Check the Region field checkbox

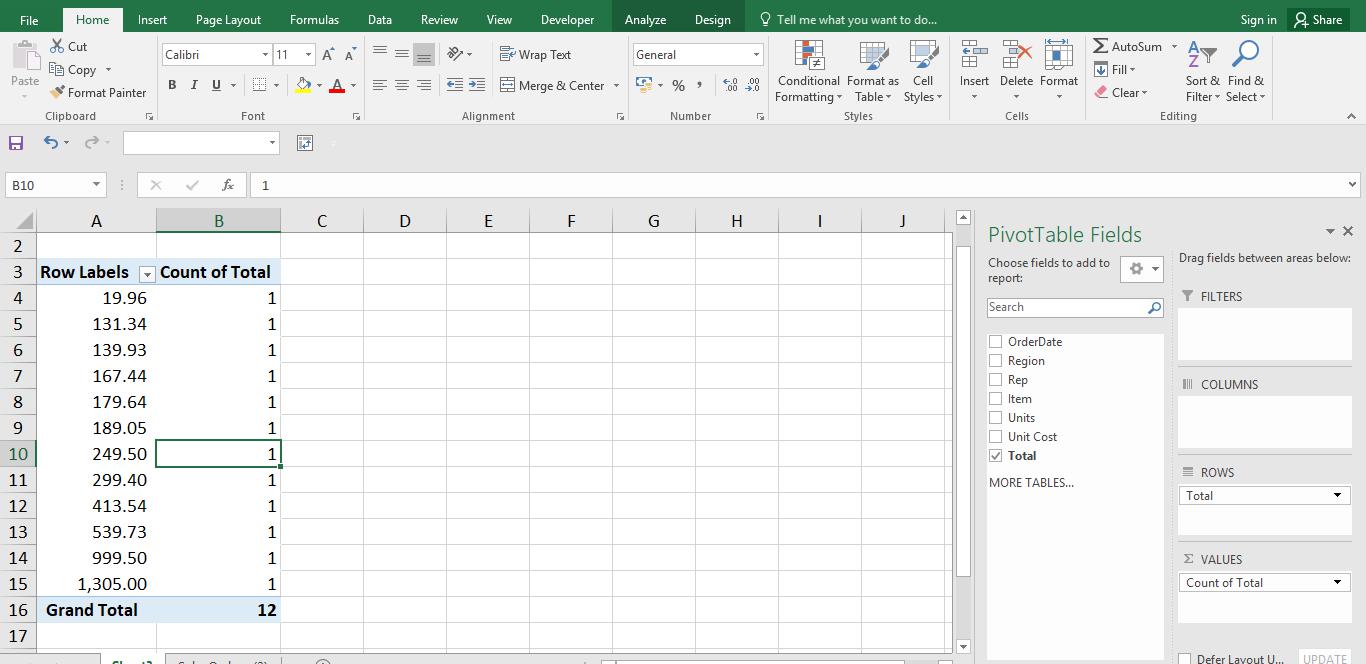click(x=996, y=360)
